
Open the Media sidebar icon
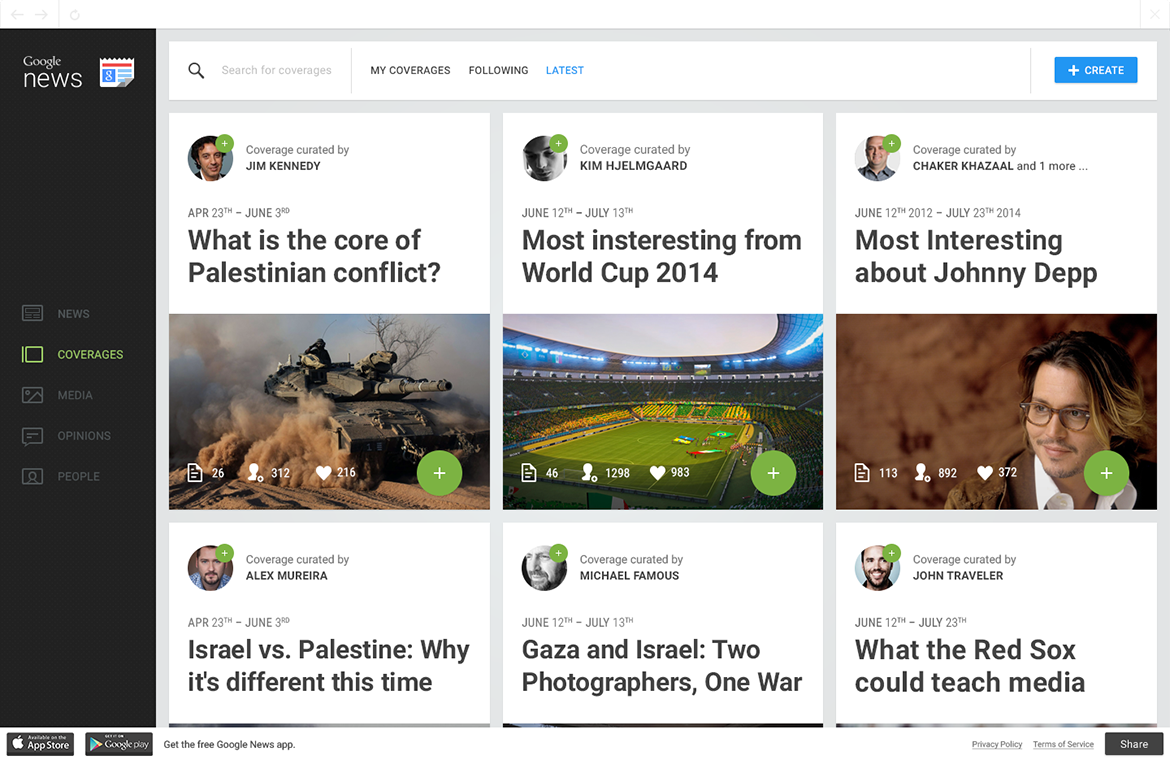click(x=33, y=395)
